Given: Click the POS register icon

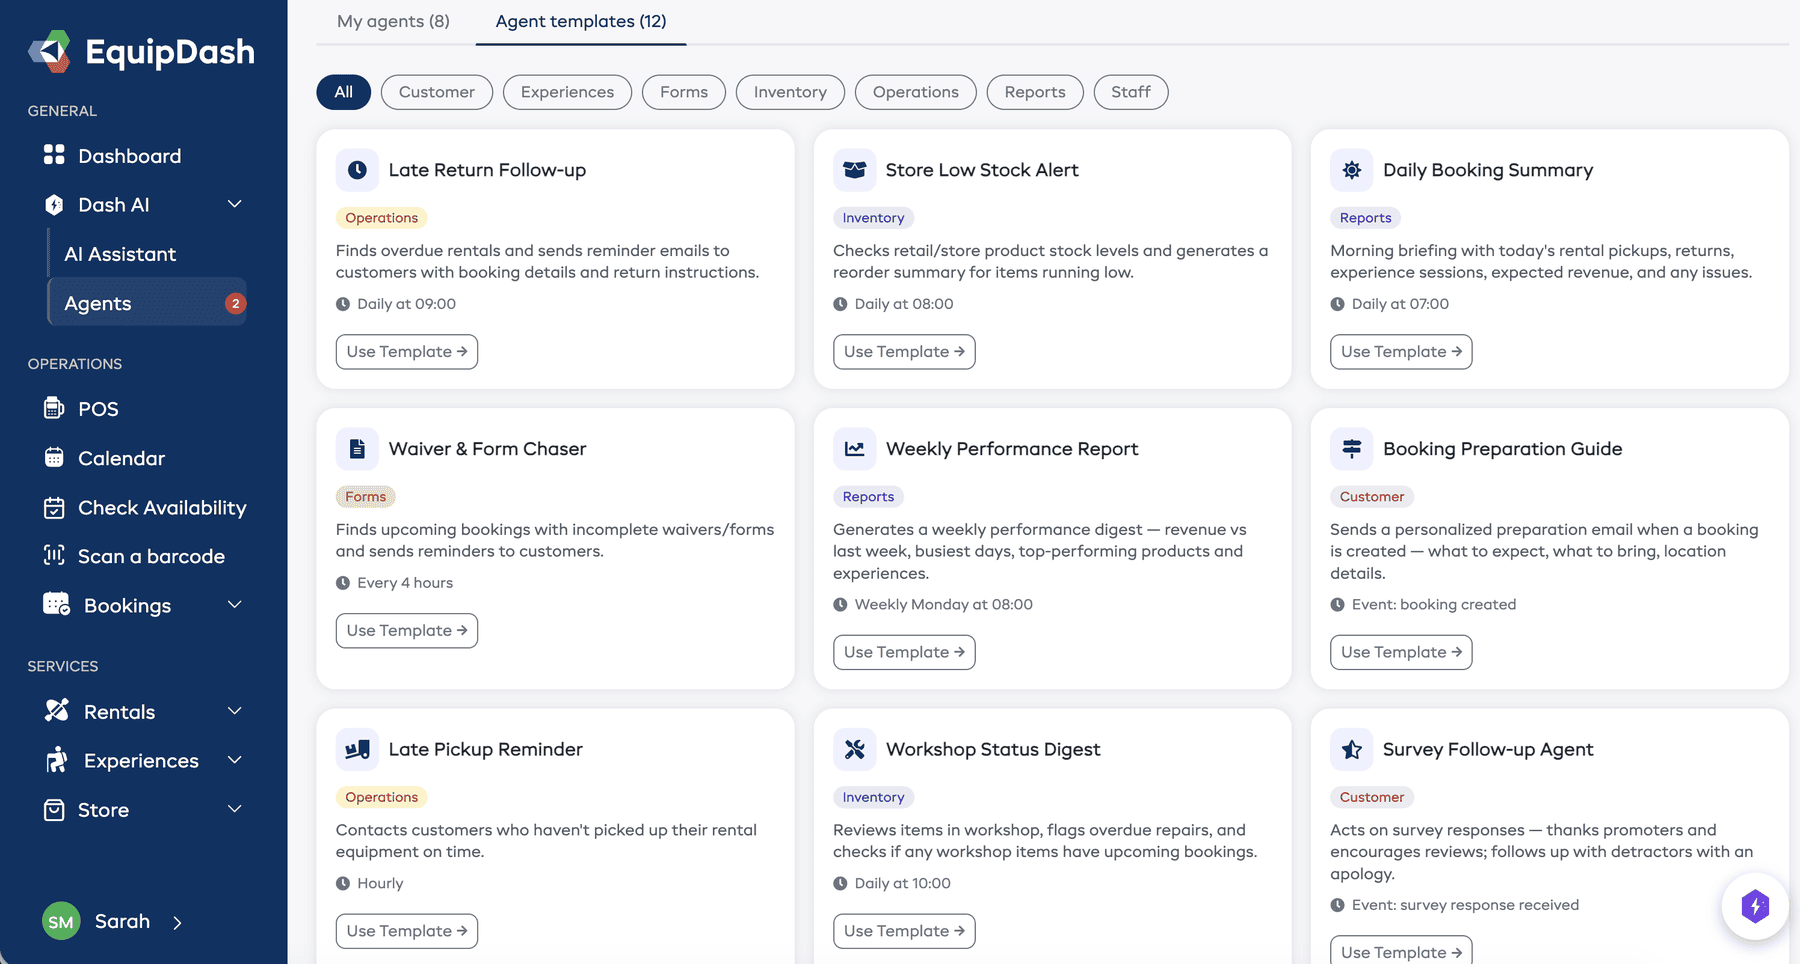Looking at the screenshot, I should pos(54,408).
